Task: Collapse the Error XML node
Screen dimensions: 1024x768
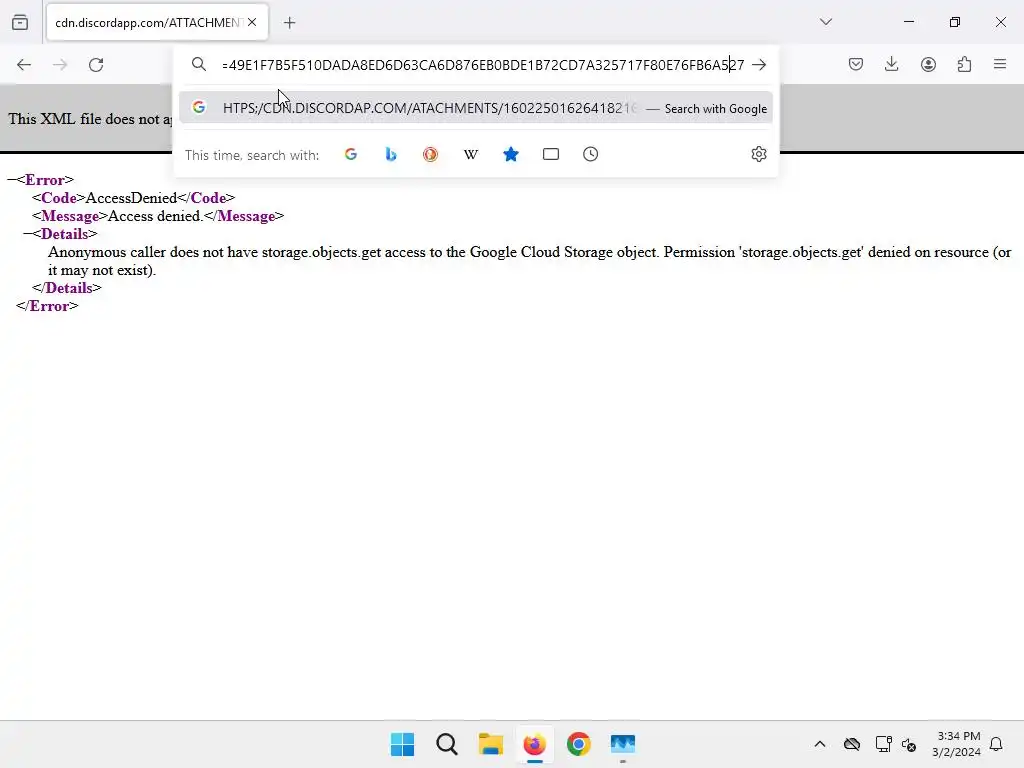Action: pos(11,180)
